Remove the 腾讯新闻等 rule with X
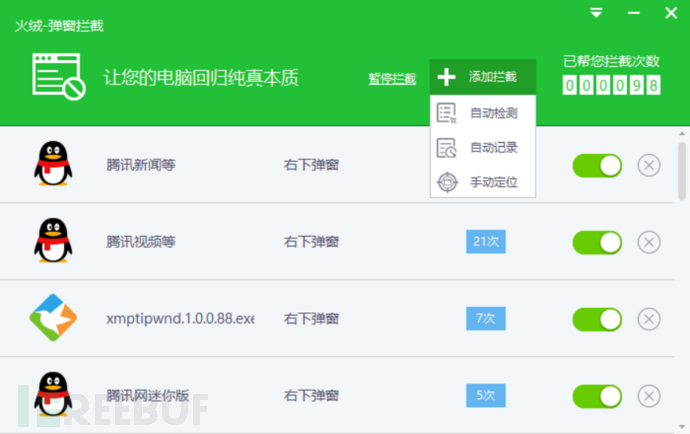Viewport: 690px width, 434px height. (649, 166)
